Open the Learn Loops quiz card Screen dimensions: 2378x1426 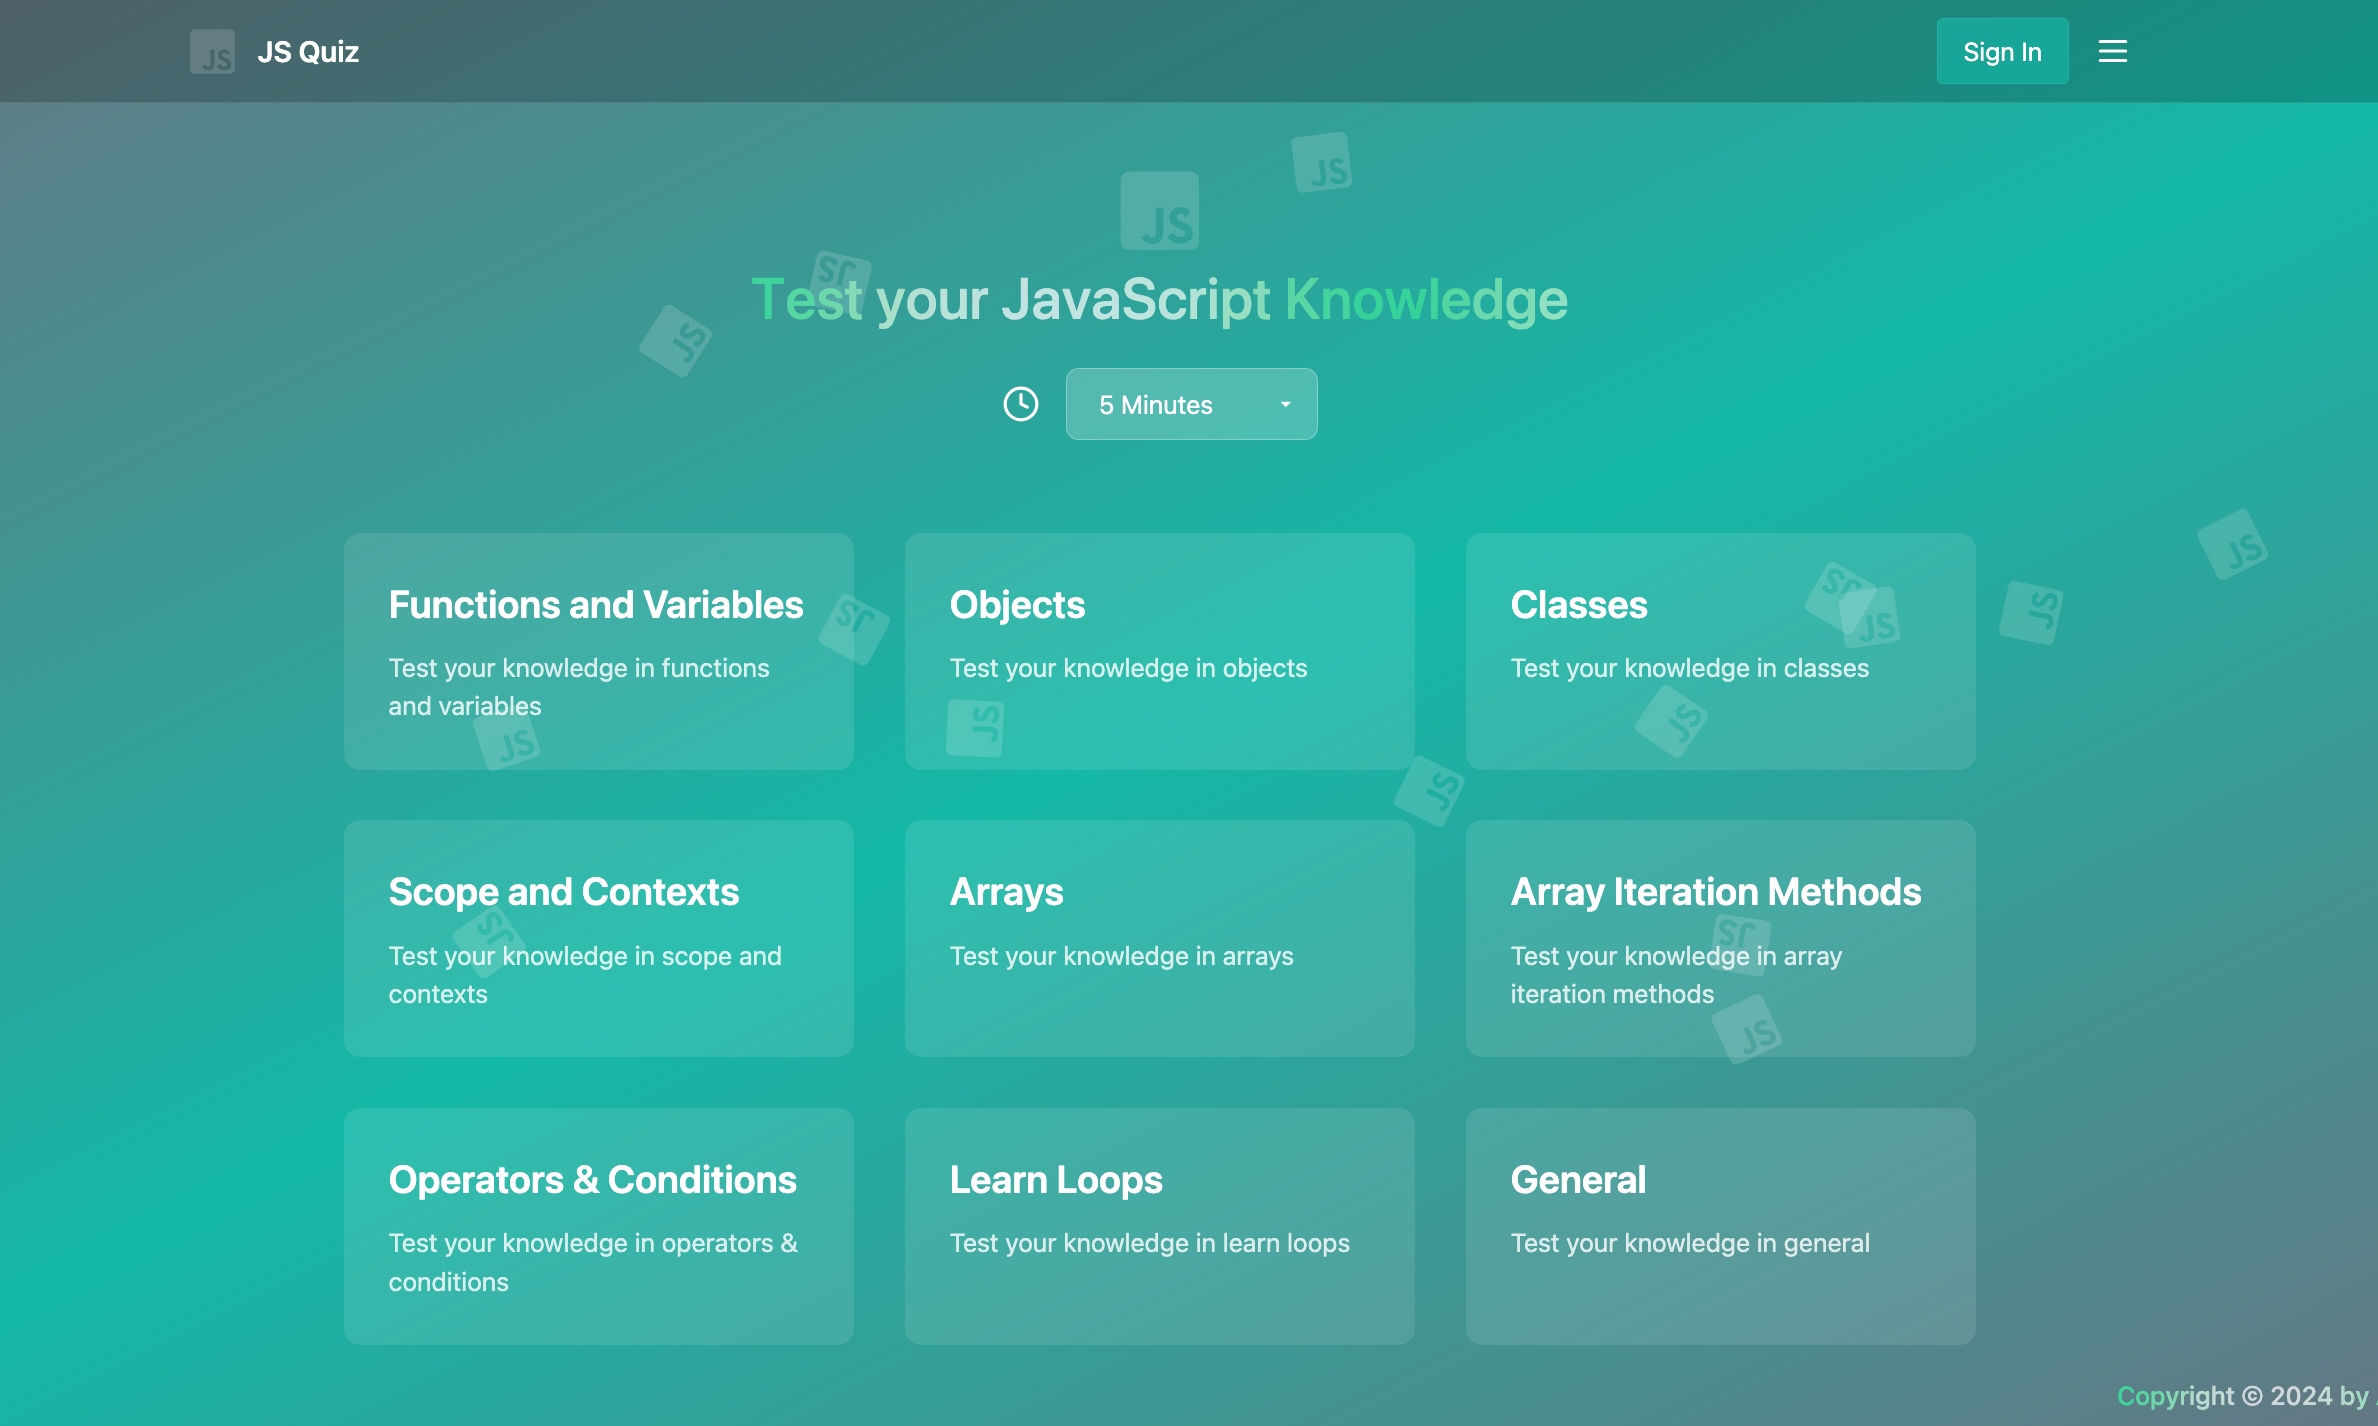click(x=1160, y=1226)
